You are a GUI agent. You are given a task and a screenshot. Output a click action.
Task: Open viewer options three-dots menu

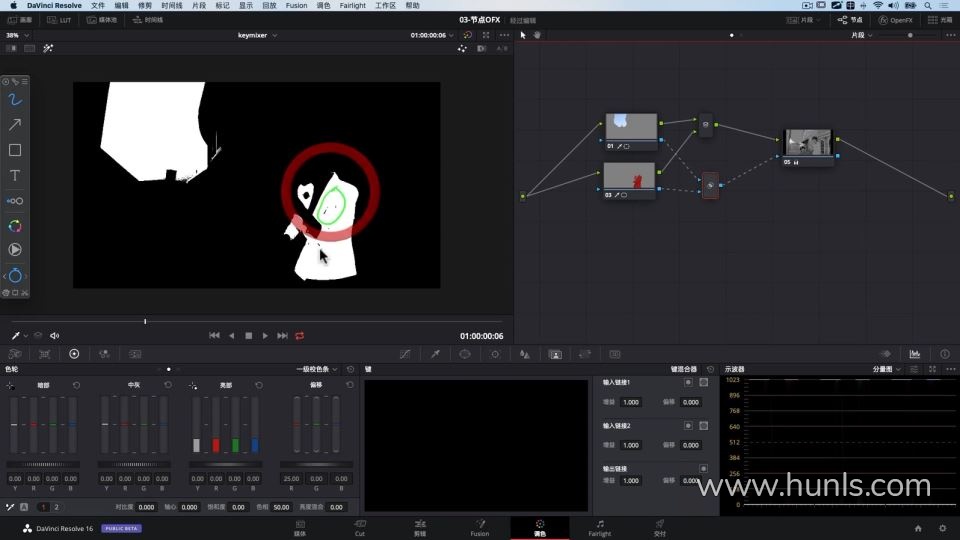[504, 36]
